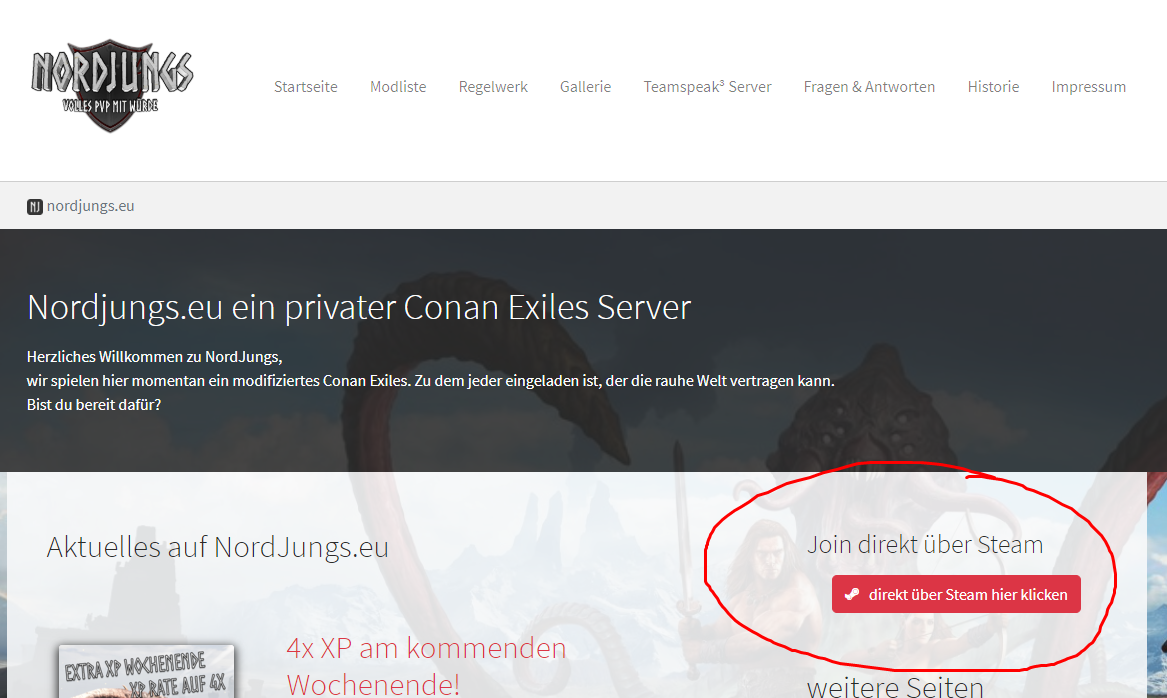This screenshot has width=1167, height=698.
Task: Click the 'Nordjungs.eu ein privater Conan Exiles Server' title
Action: 359,307
